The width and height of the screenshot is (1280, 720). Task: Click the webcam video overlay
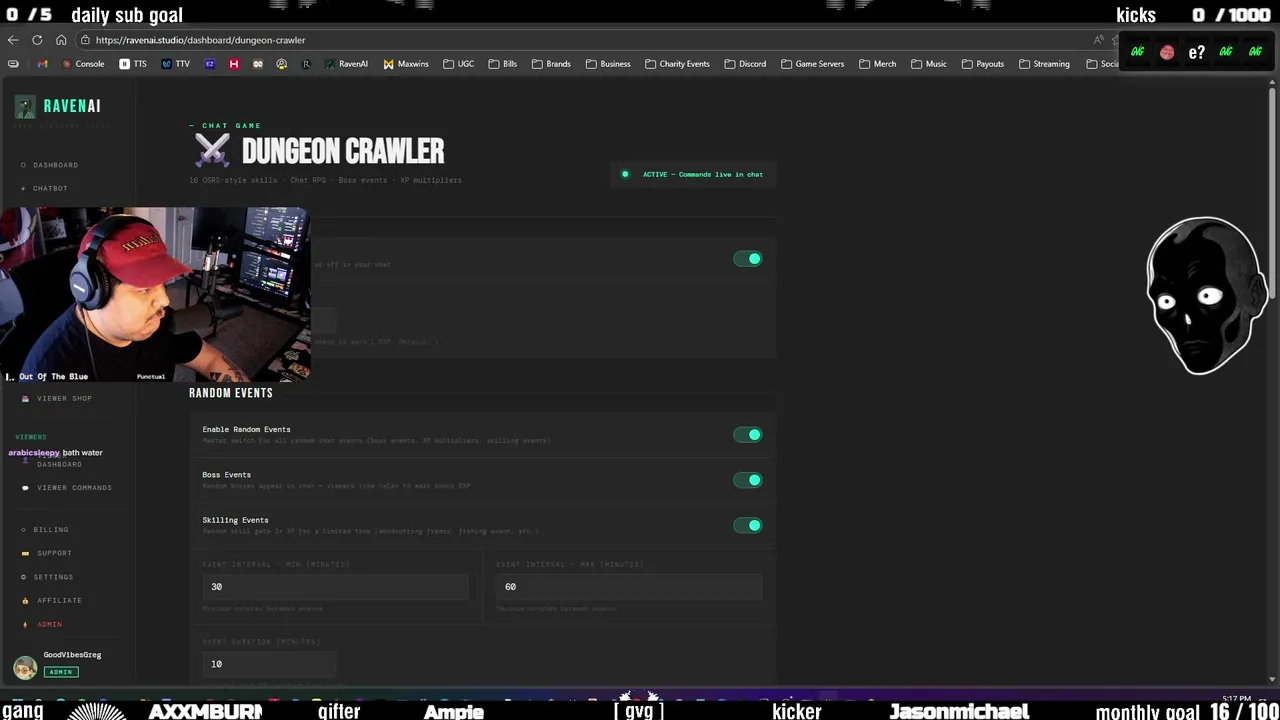pyautogui.click(x=155, y=295)
